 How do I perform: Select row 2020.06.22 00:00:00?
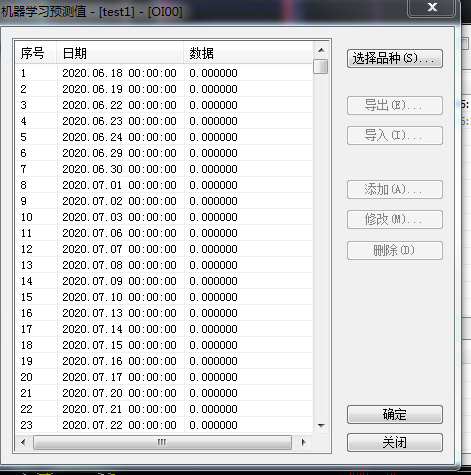[164, 105]
